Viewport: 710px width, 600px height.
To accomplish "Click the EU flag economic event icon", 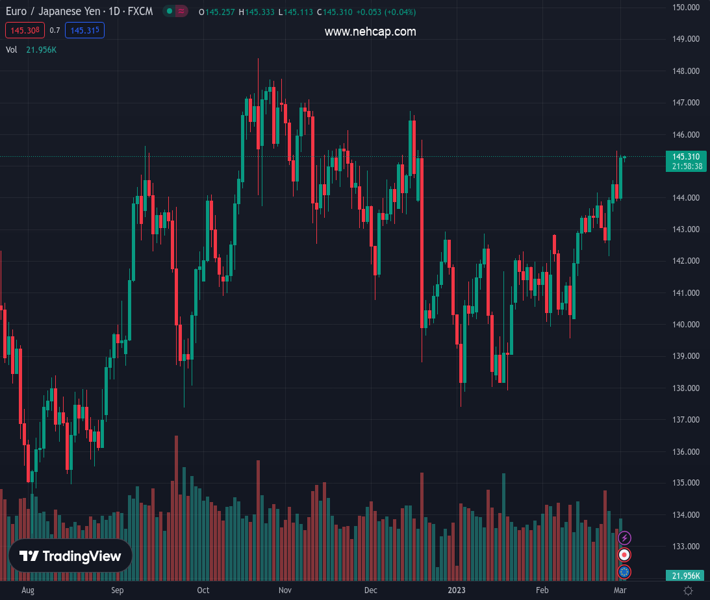I will coord(624,571).
